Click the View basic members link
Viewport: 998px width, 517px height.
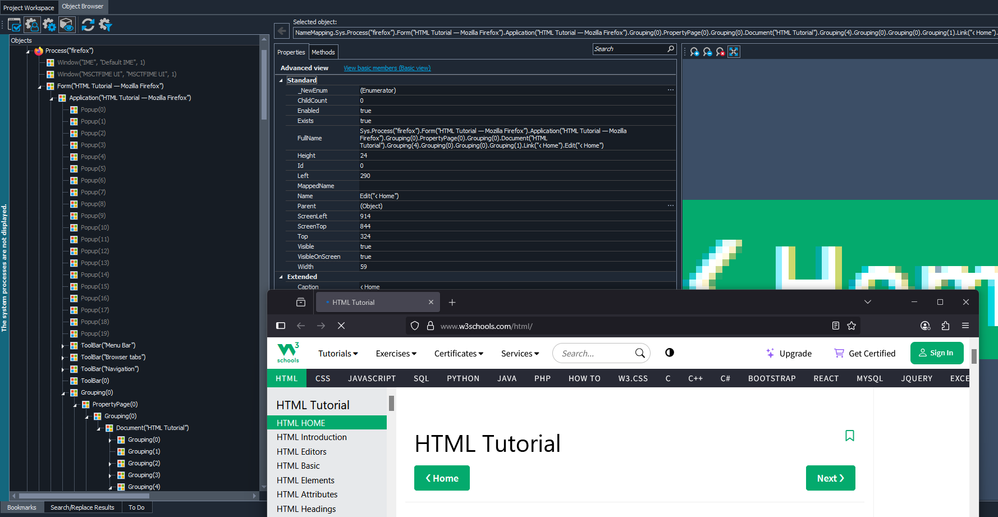pos(387,68)
